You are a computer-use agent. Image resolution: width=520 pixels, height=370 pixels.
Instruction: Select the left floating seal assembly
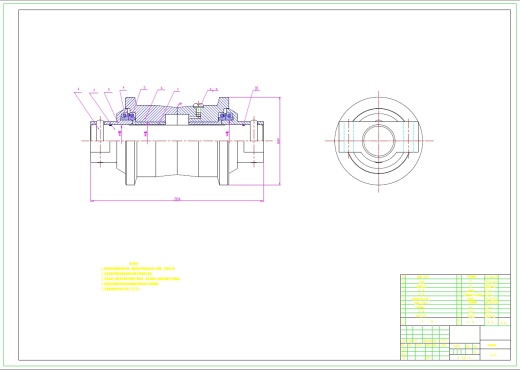pos(129,116)
